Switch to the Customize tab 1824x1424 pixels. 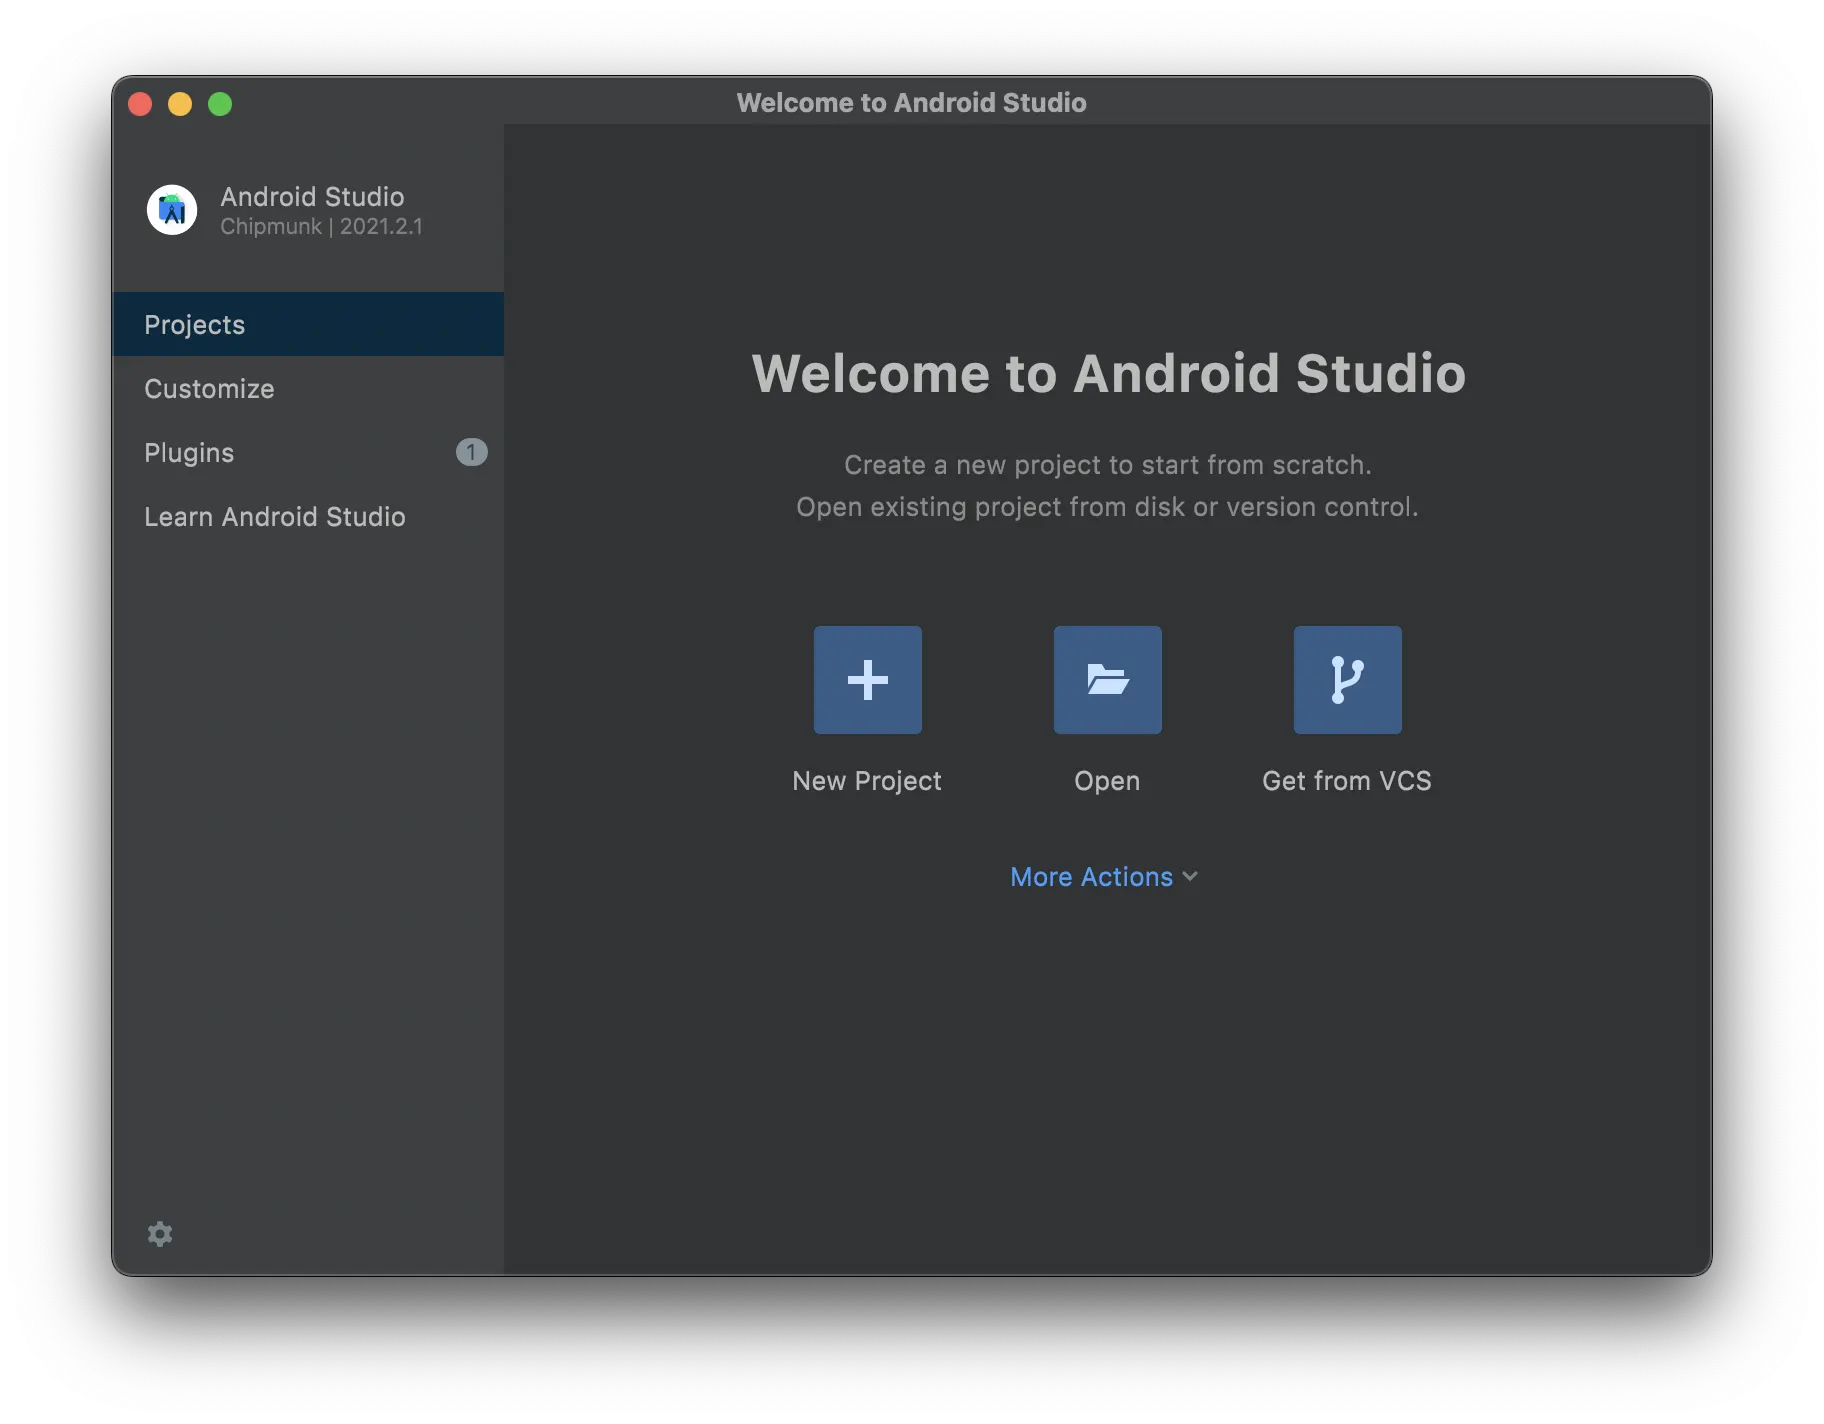tap(209, 388)
